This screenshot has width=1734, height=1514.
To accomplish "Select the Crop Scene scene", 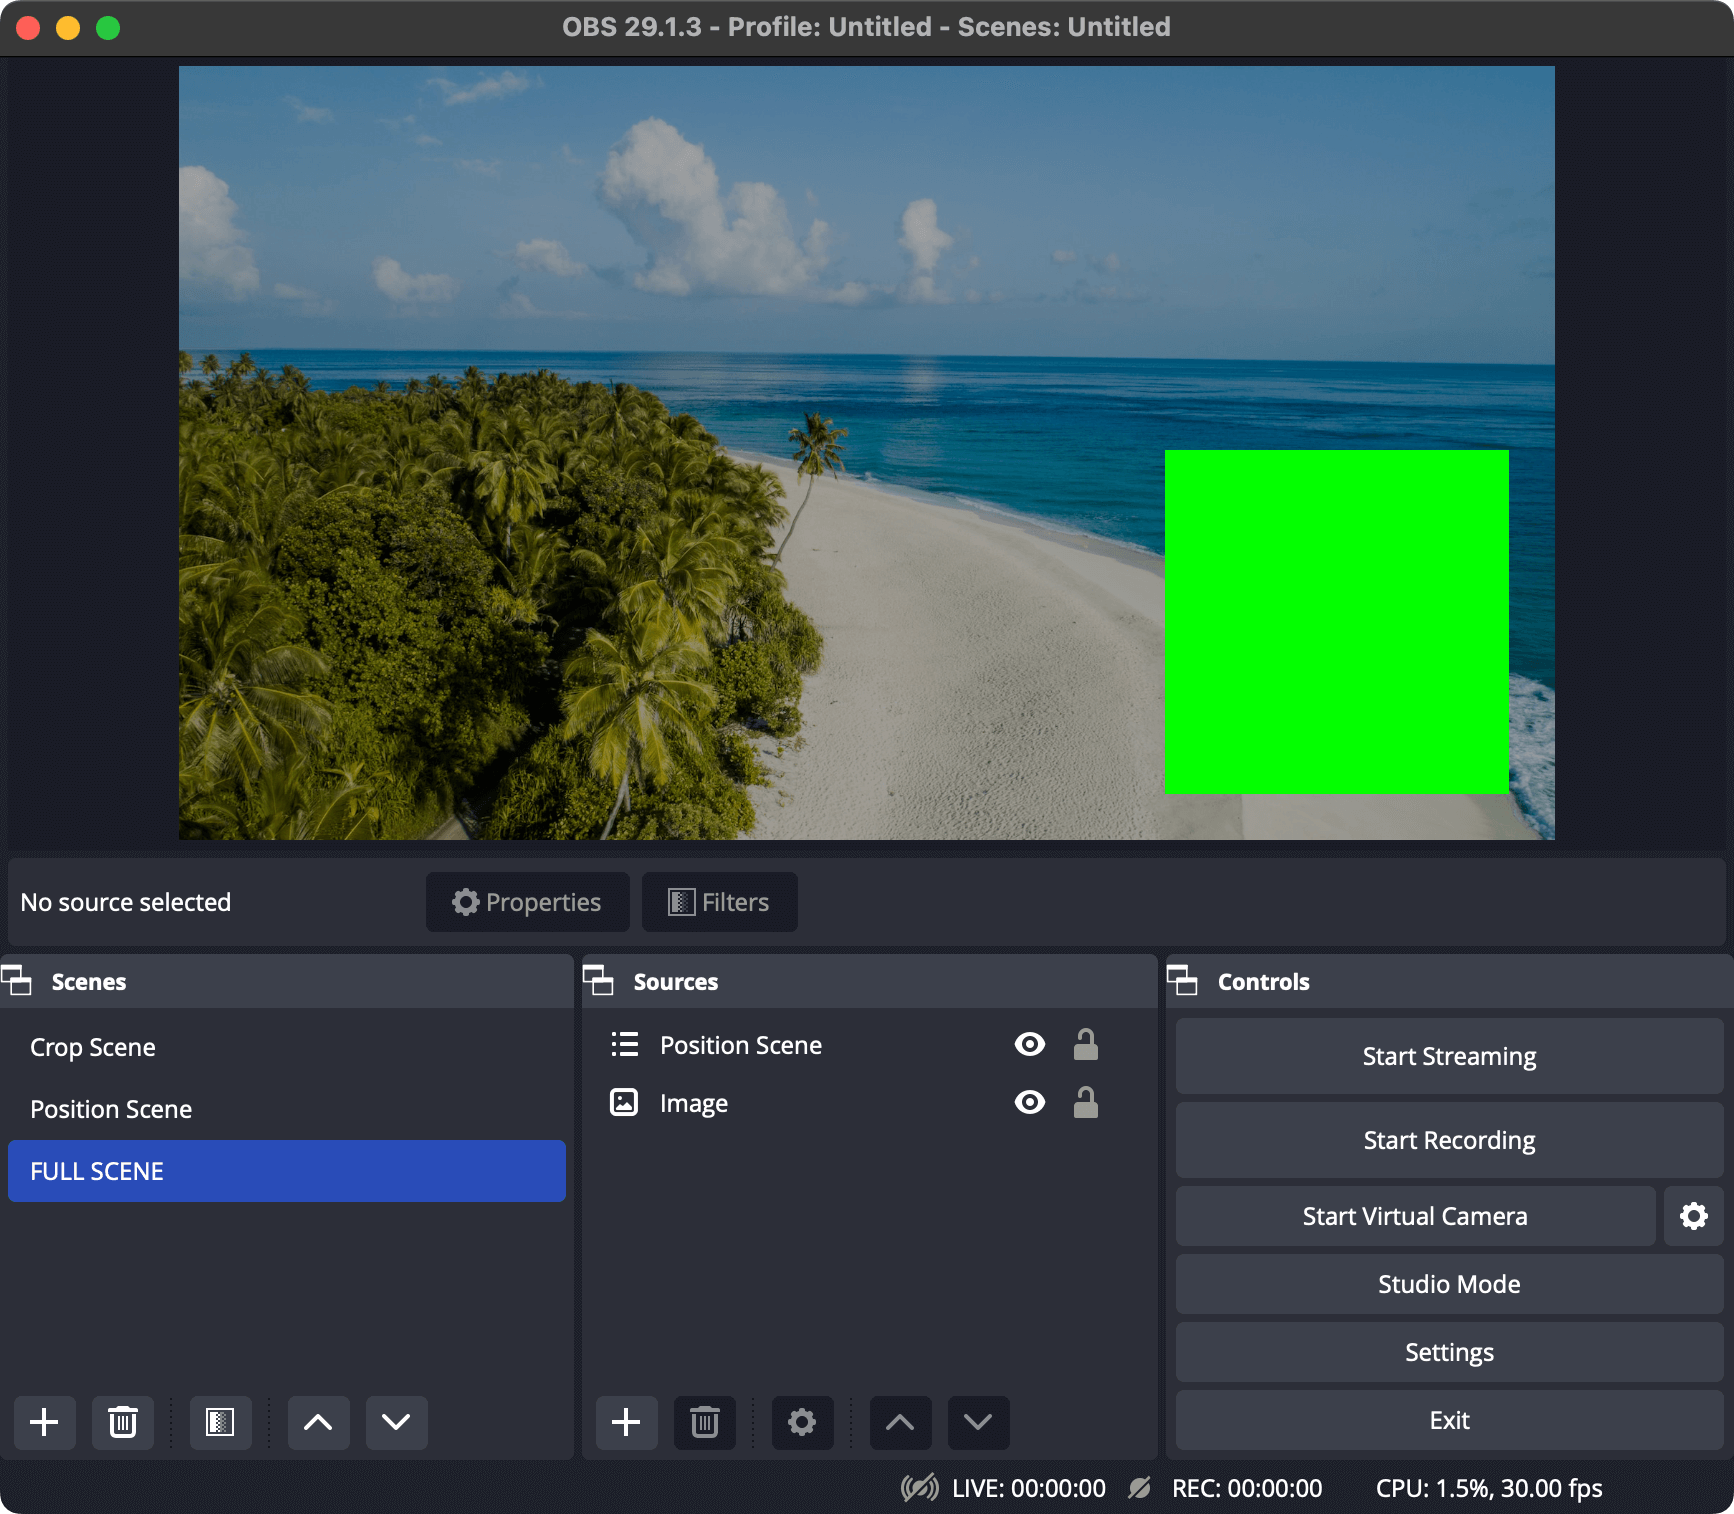I will (92, 1047).
